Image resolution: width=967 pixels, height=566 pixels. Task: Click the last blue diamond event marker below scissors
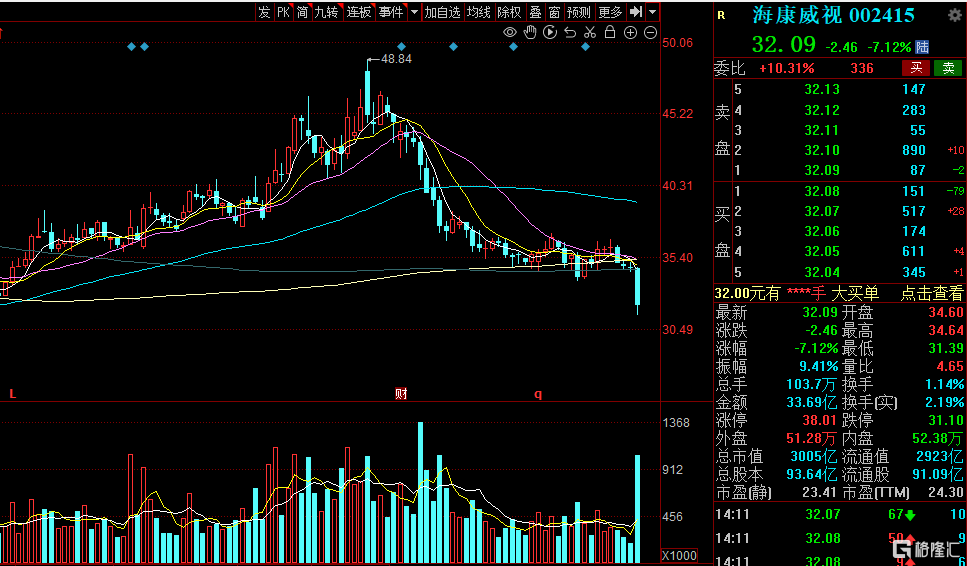[x=585, y=46]
